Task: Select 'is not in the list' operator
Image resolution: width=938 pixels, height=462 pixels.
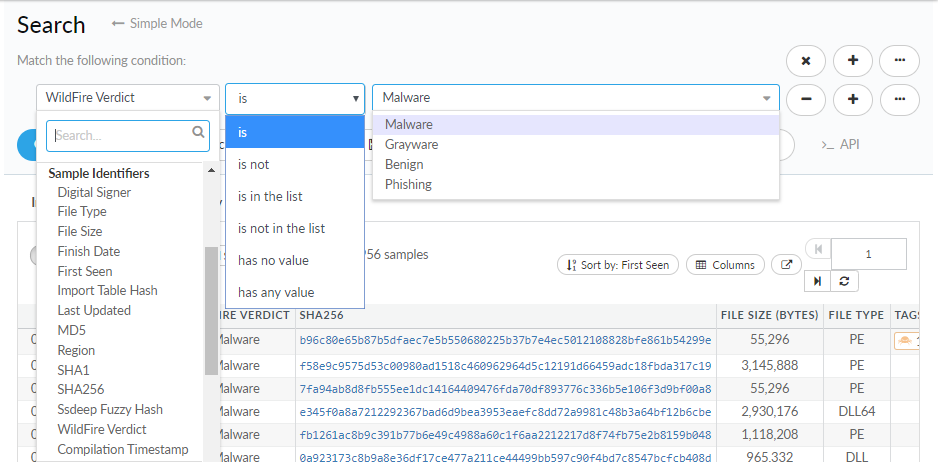Action: pos(281,228)
